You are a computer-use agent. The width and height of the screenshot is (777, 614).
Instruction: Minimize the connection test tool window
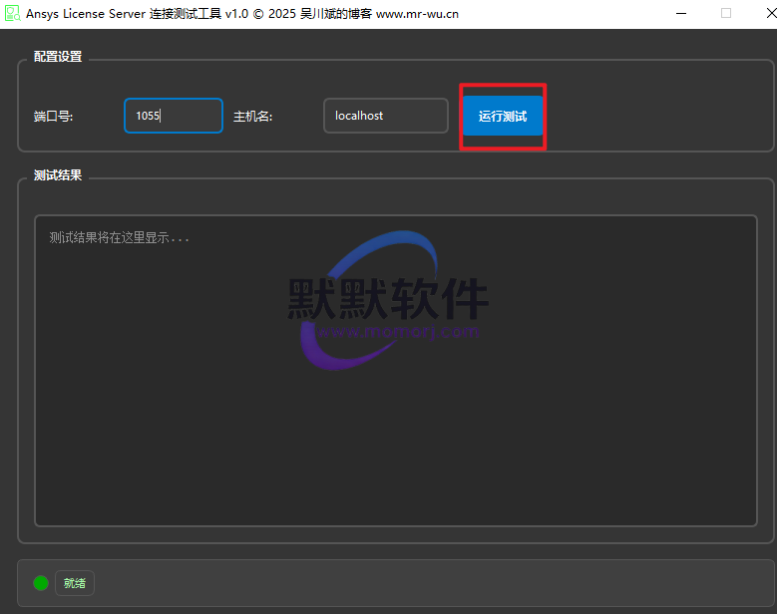point(681,14)
